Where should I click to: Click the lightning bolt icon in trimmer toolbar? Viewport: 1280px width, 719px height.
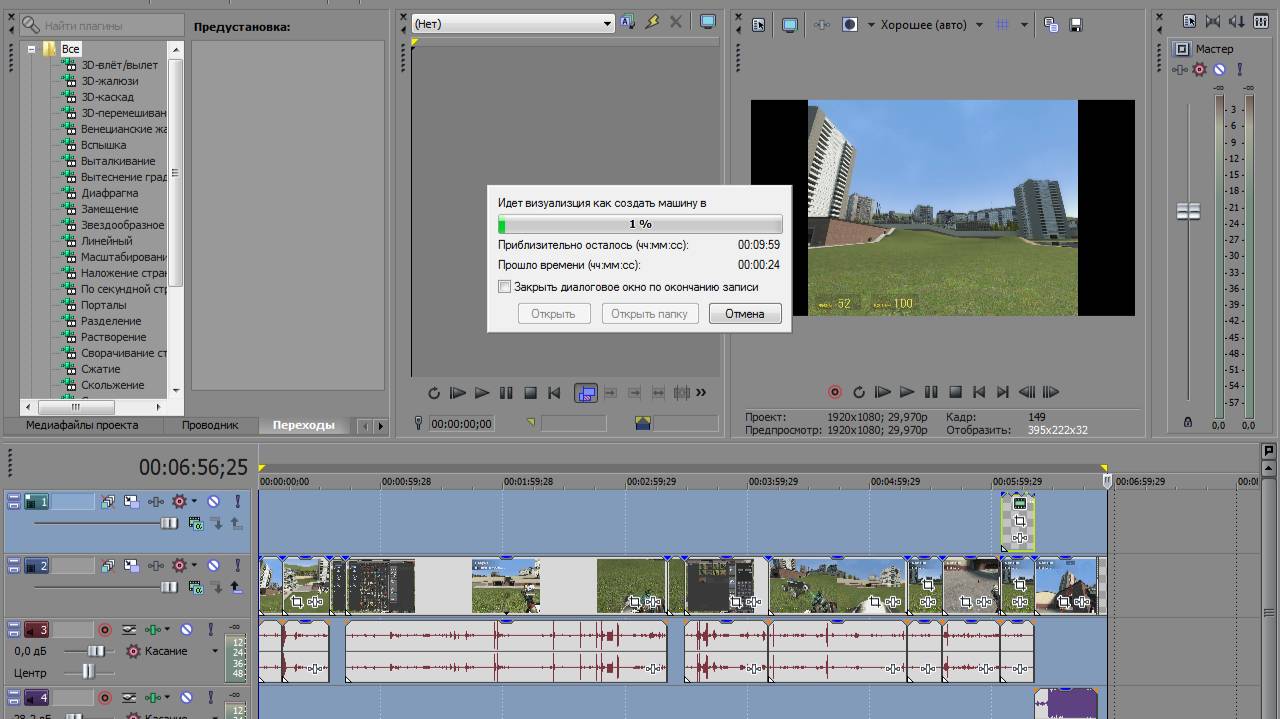pyautogui.click(x=652, y=22)
